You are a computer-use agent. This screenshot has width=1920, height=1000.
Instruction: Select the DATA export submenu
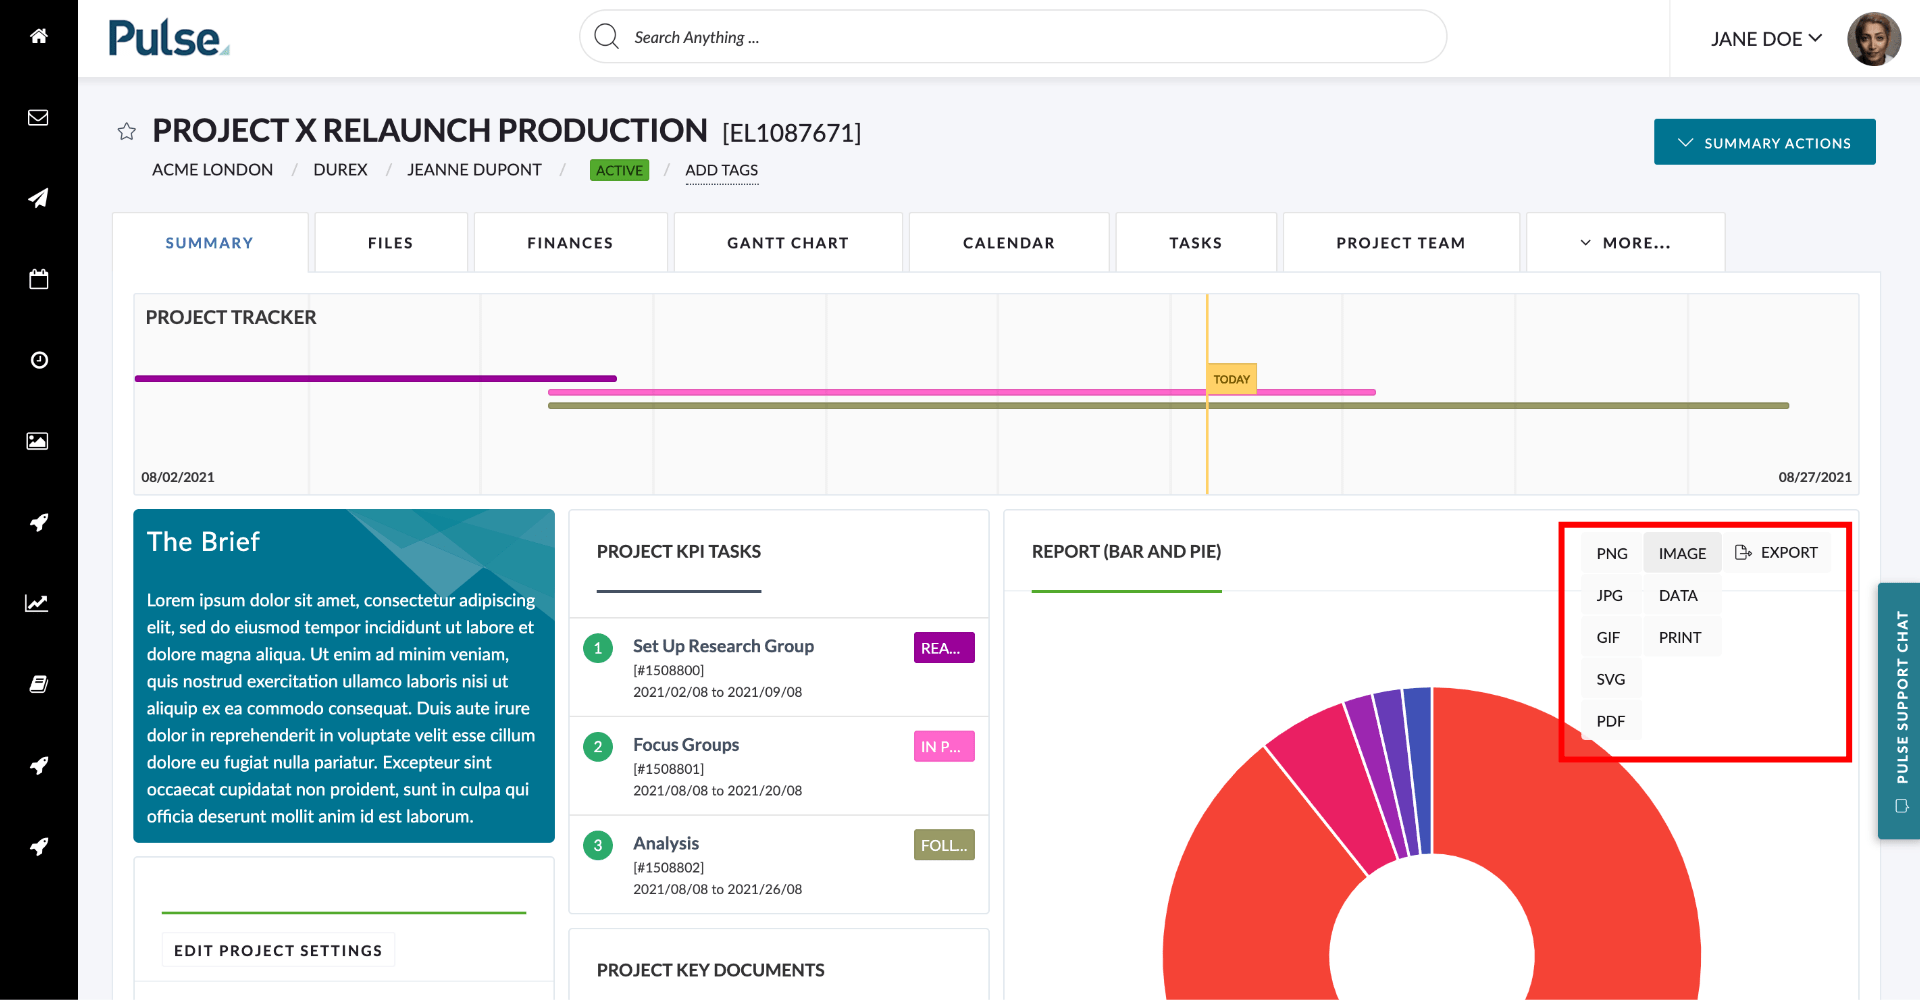(1682, 595)
